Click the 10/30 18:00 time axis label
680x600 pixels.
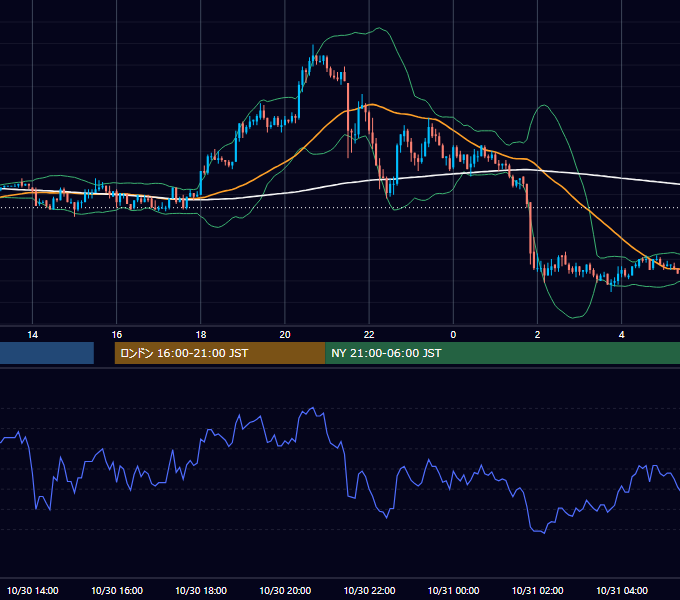(201, 590)
